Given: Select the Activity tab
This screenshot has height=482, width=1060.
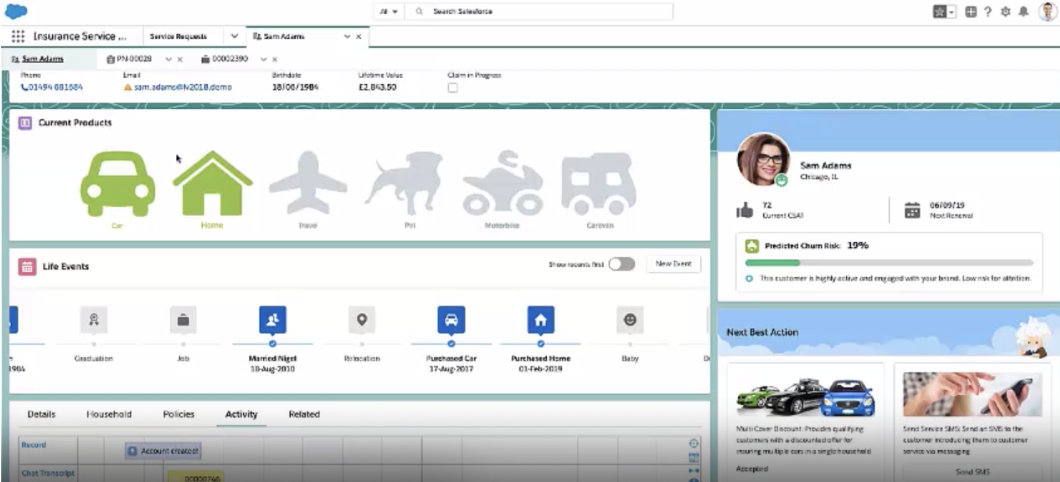Looking at the screenshot, I should (241, 414).
